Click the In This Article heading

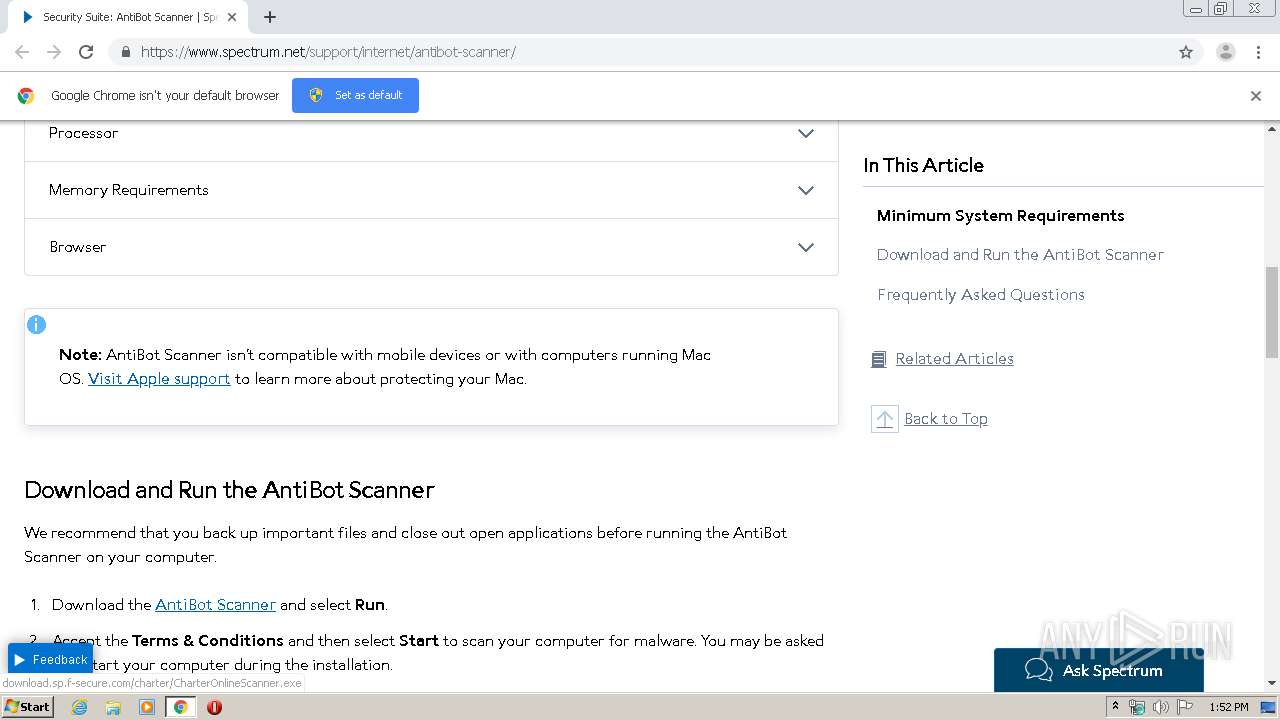[923, 166]
